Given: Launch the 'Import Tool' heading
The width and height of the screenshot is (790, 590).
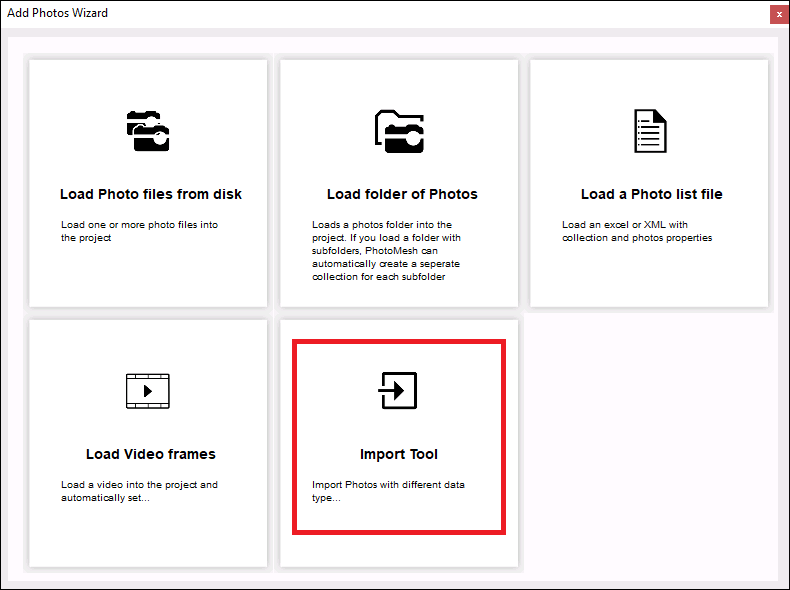Looking at the screenshot, I should coord(399,454).
